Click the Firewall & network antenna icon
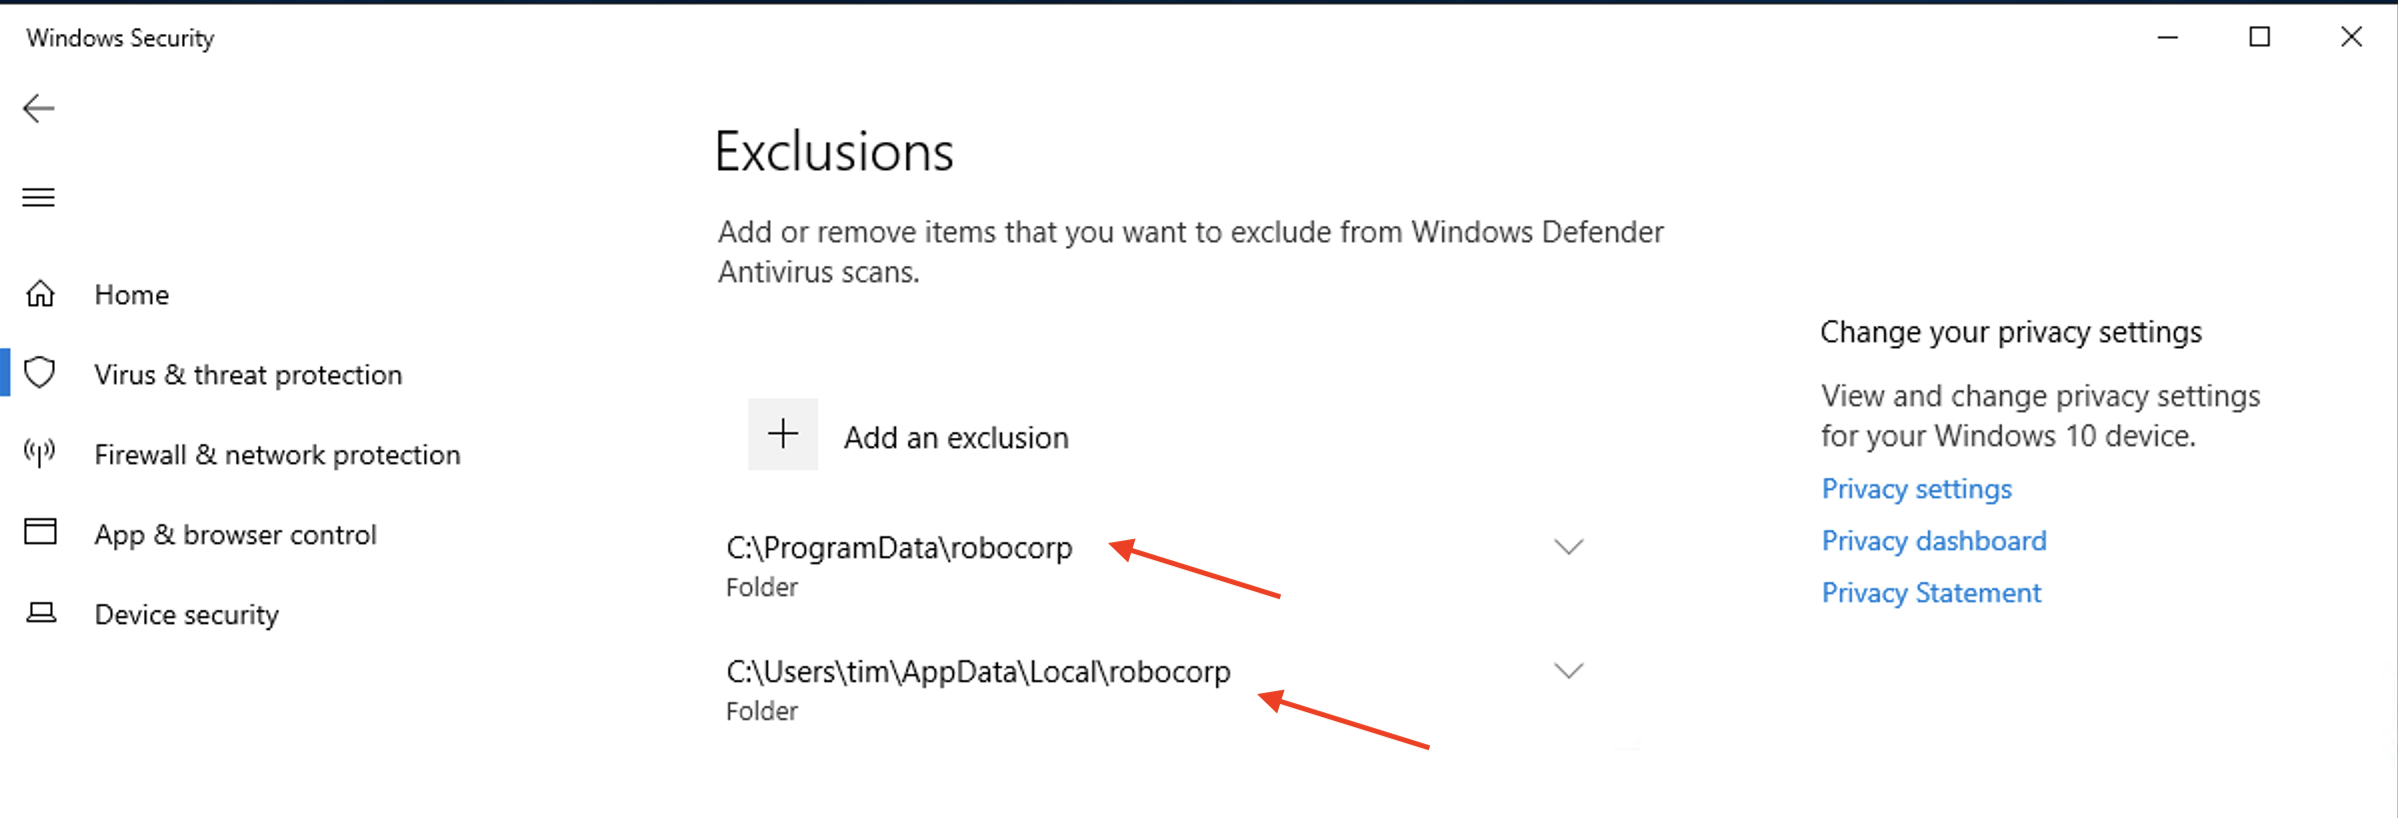The height and width of the screenshot is (818, 2398). tap(40, 453)
